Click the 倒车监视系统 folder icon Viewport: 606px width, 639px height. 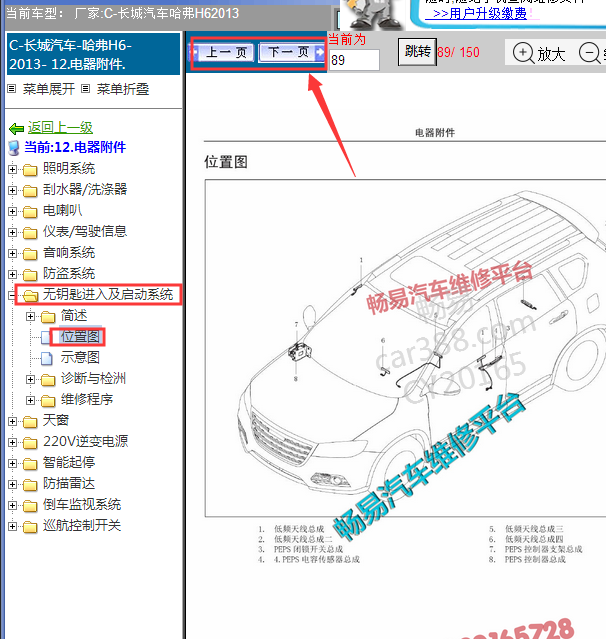point(30,505)
